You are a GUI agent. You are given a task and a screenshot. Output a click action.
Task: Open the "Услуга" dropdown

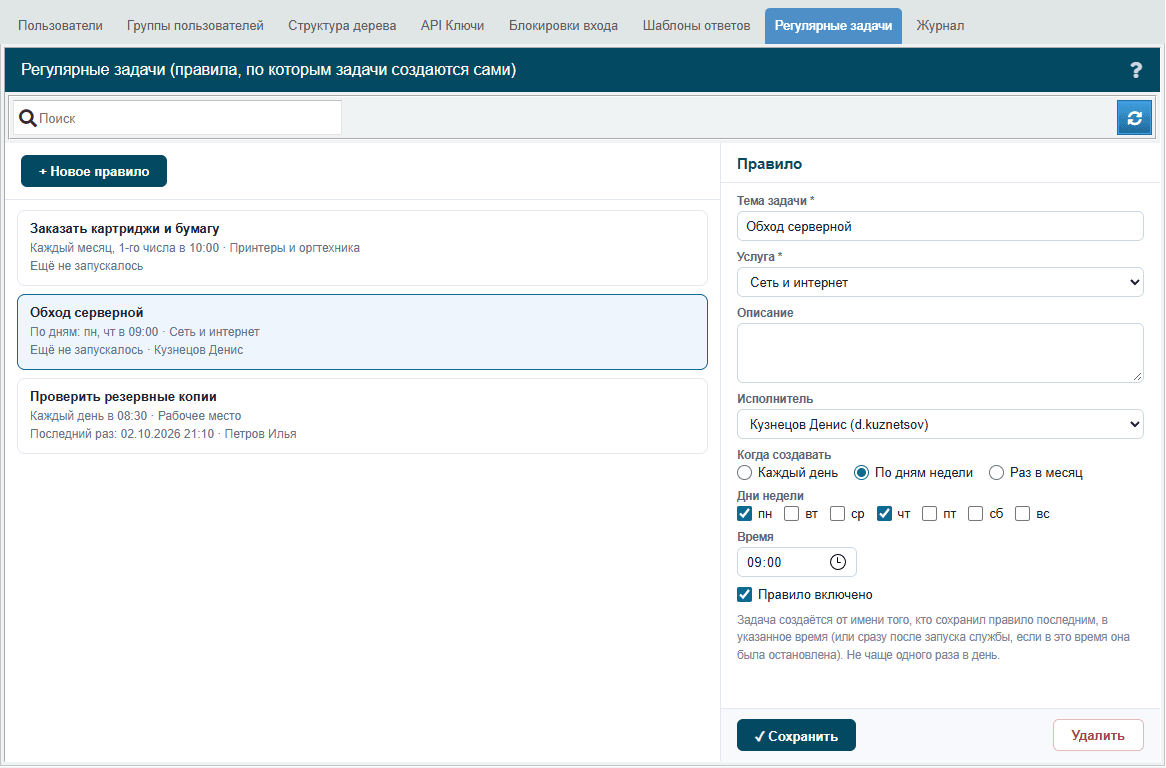pos(940,283)
